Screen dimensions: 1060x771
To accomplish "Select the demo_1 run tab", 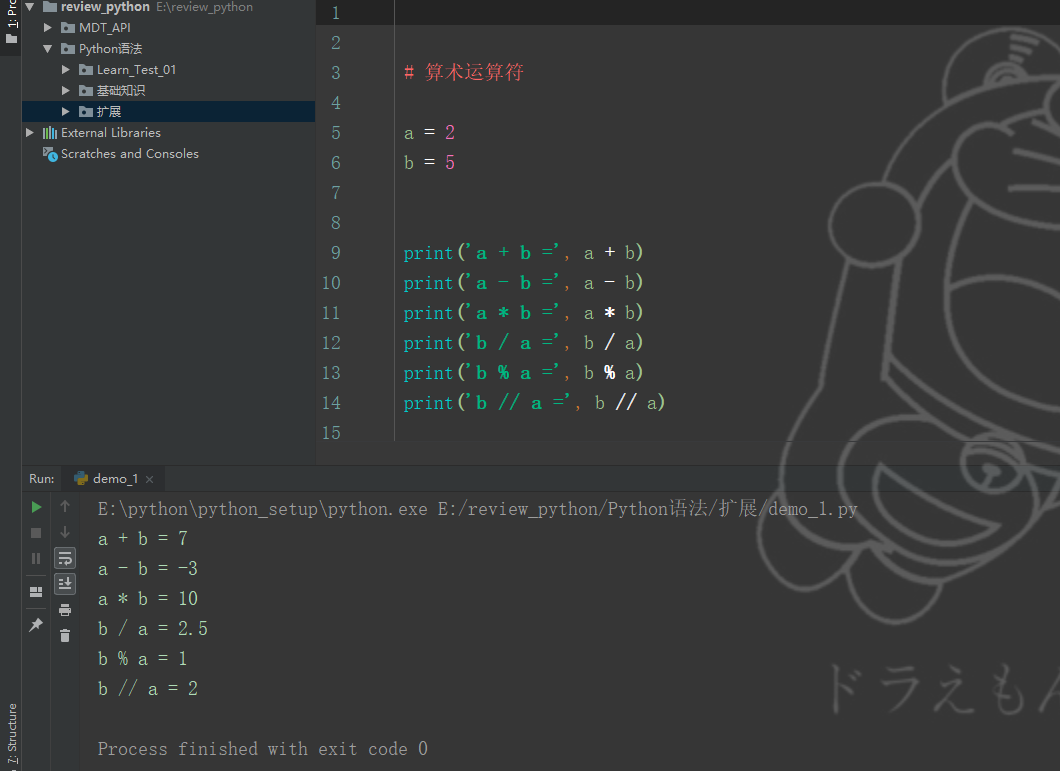I will pyautogui.click(x=114, y=479).
